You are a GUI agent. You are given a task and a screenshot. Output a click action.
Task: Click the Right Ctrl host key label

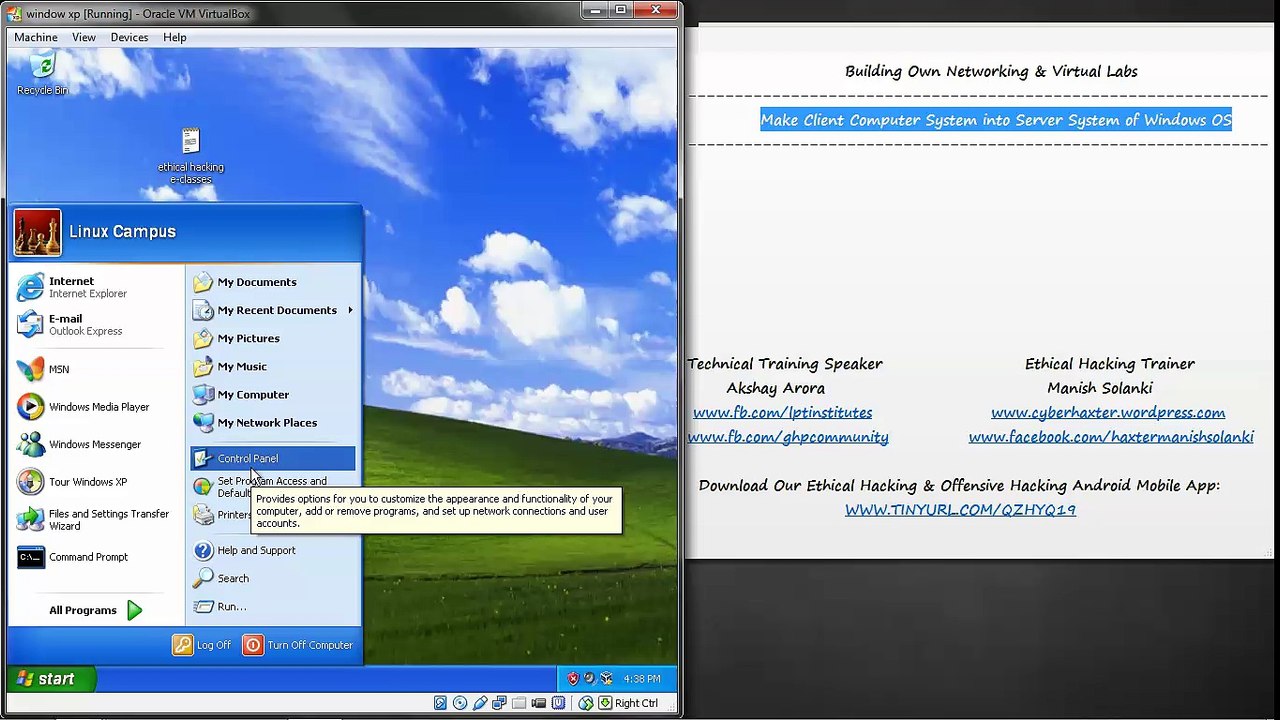click(x=636, y=703)
